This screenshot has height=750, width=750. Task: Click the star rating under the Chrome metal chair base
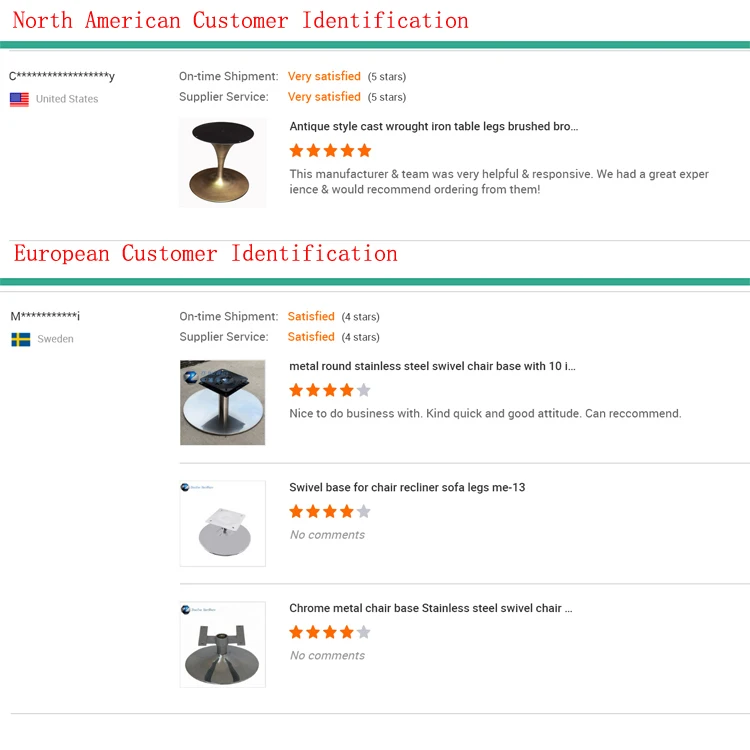coord(330,632)
